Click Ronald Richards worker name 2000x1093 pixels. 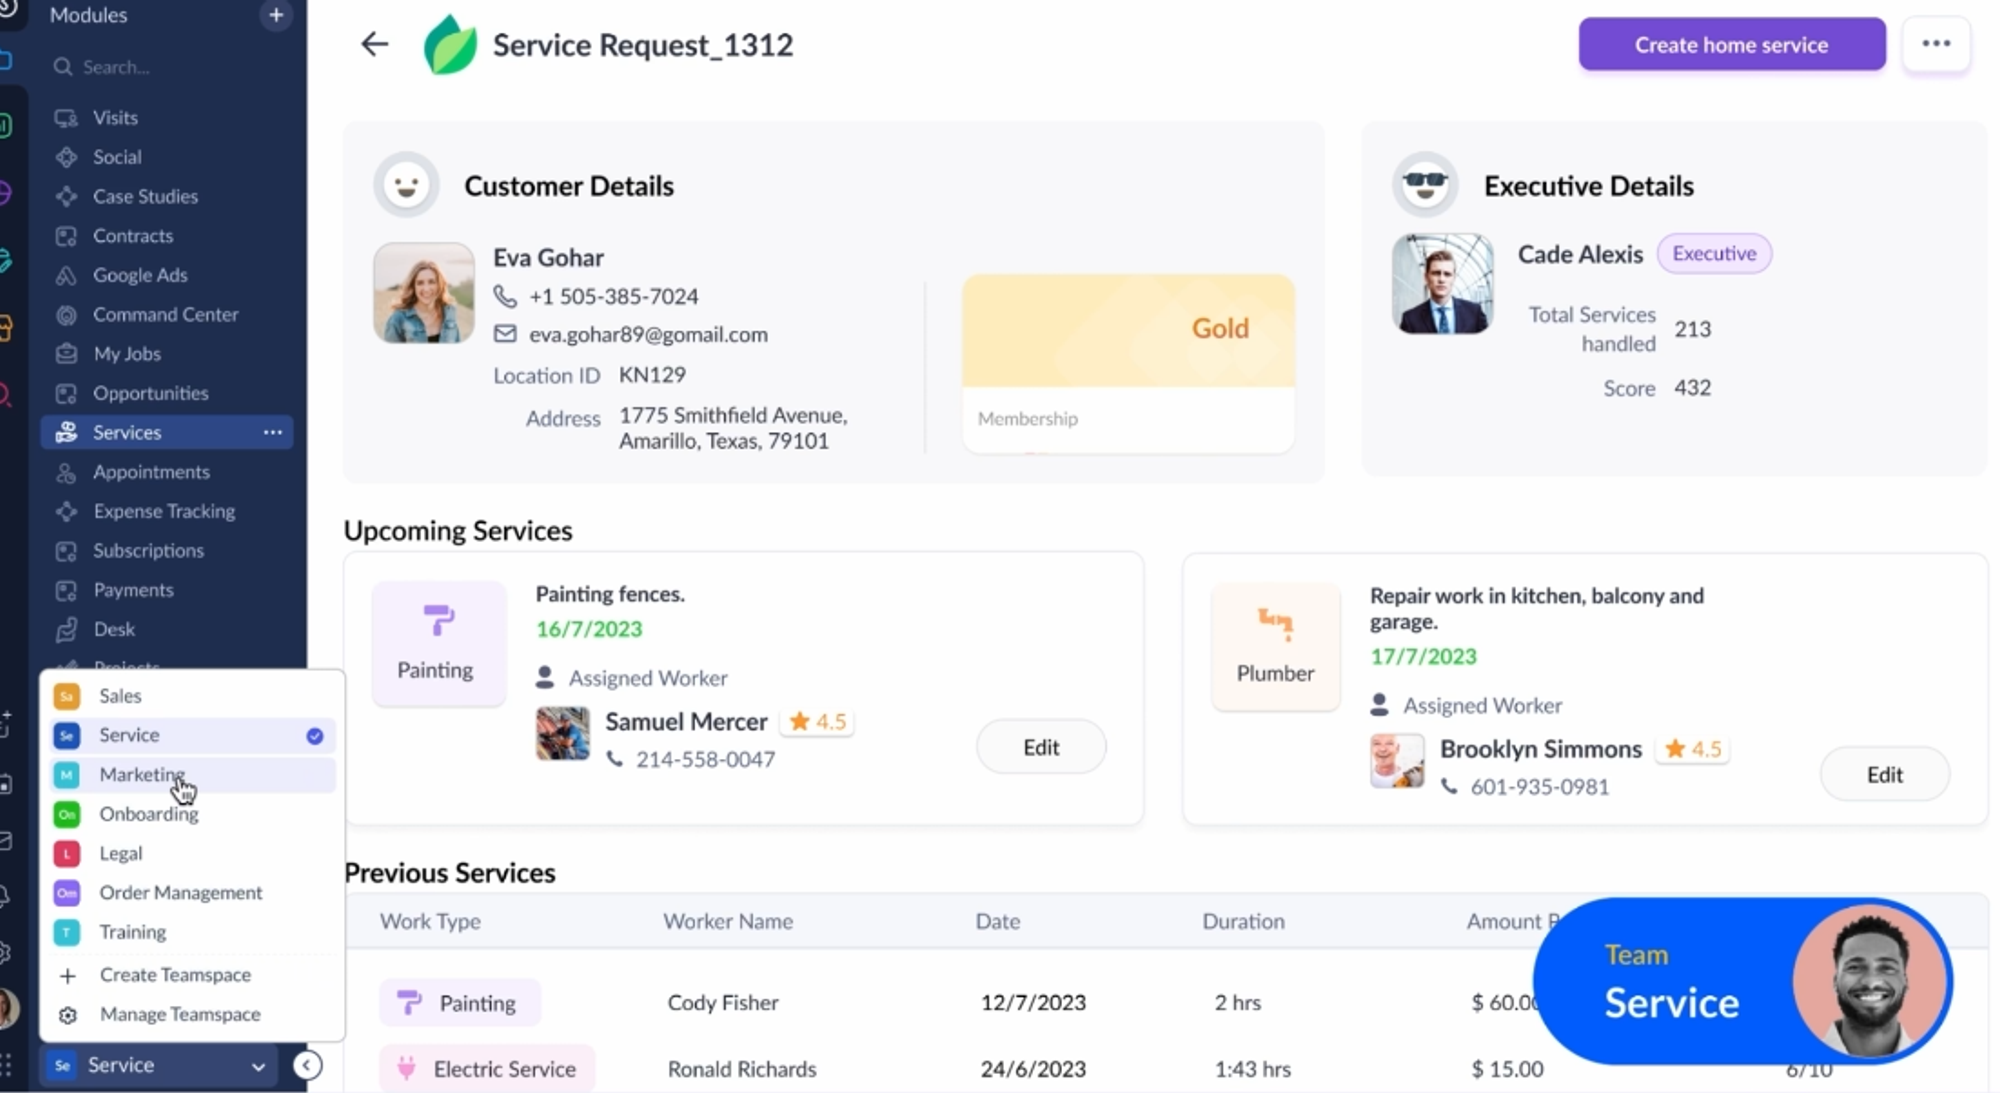742,1069
